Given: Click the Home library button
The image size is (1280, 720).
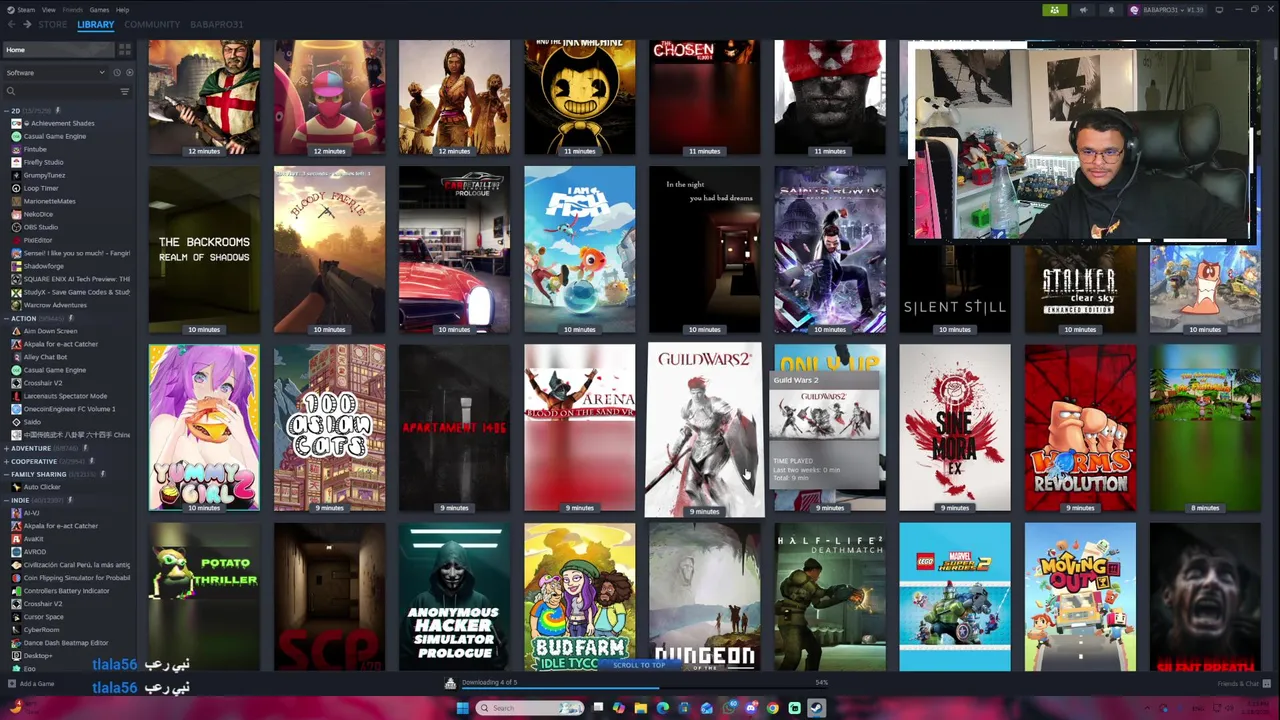Looking at the screenshot, I should [x=58, y=49].
